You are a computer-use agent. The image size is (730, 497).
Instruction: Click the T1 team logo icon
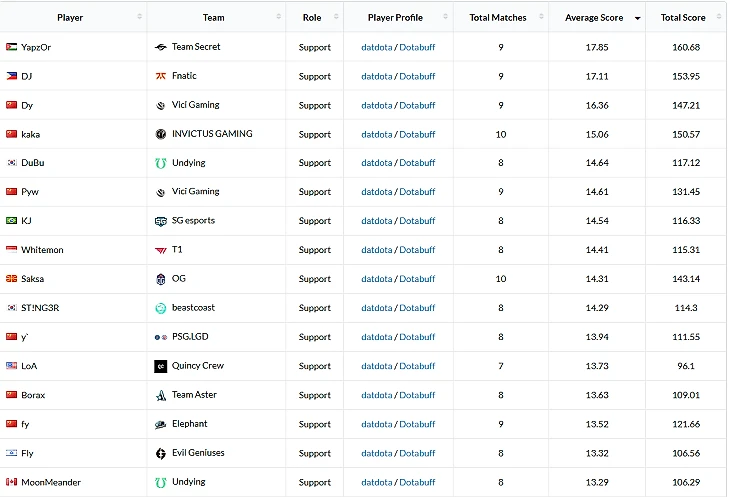click(161, 250)
